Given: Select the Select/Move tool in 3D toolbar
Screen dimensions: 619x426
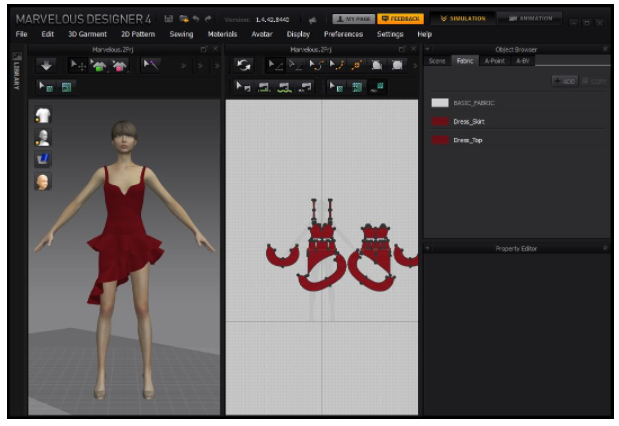Looking at the screenshot, I should (78, 64).
